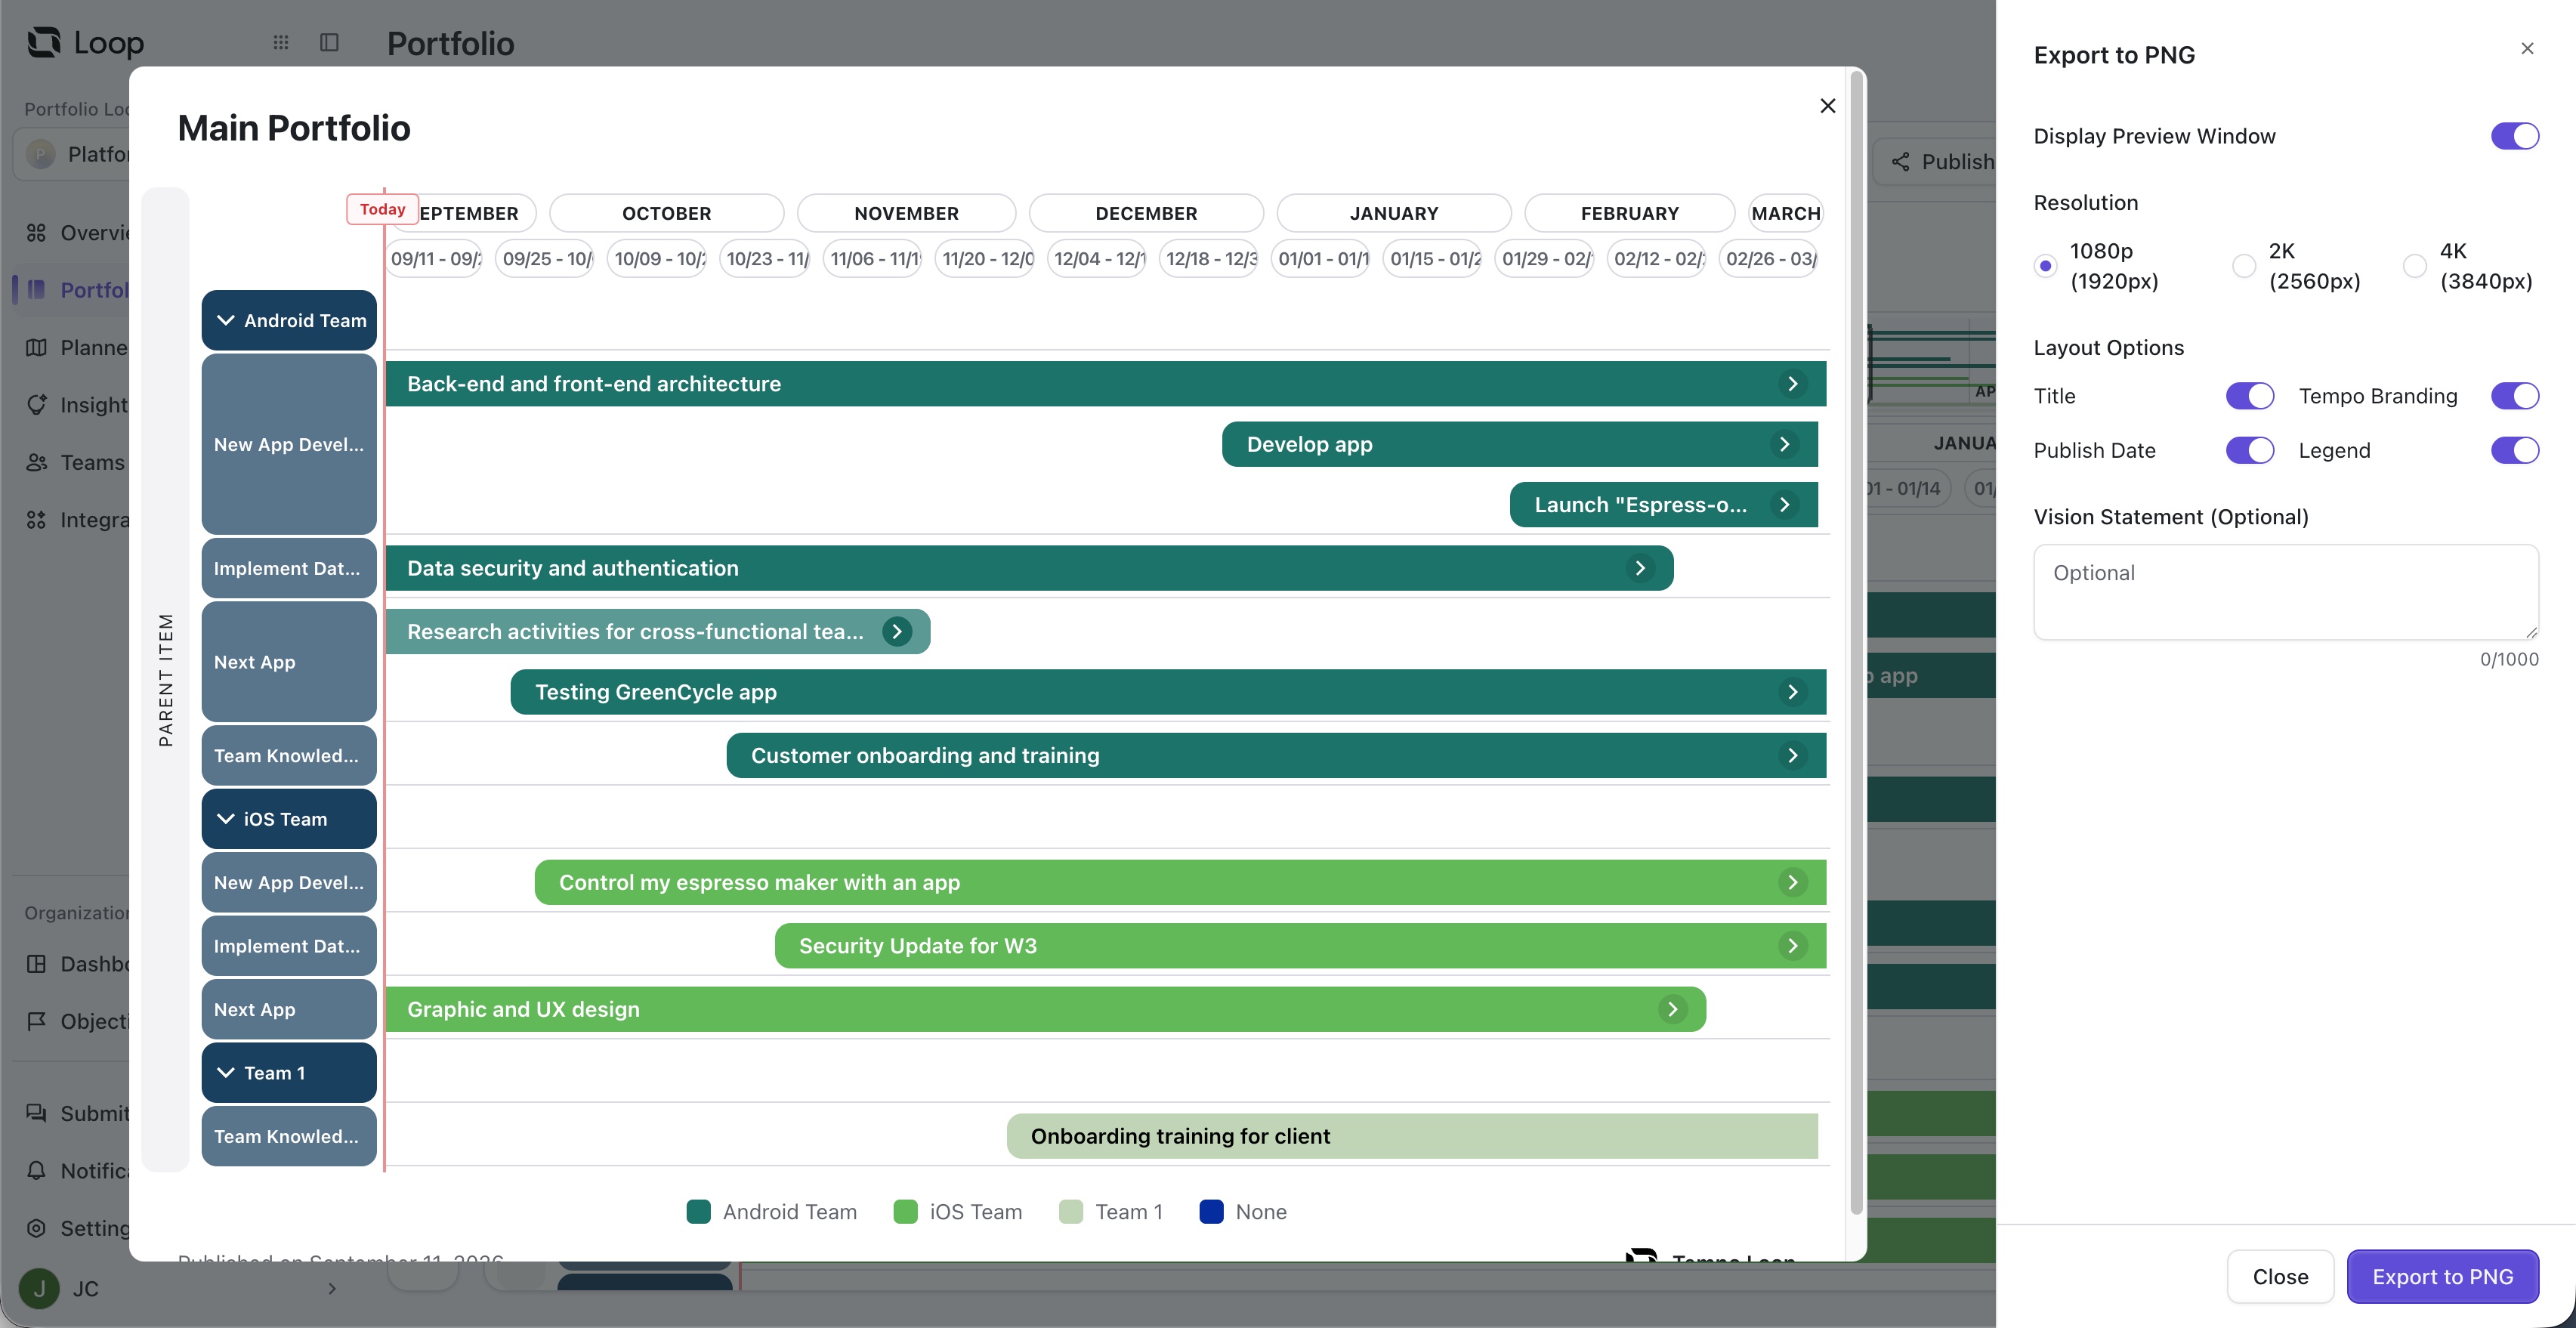Click the Settings gear icon
Screen dimensions: 2576x1328
coord(36,1228)
